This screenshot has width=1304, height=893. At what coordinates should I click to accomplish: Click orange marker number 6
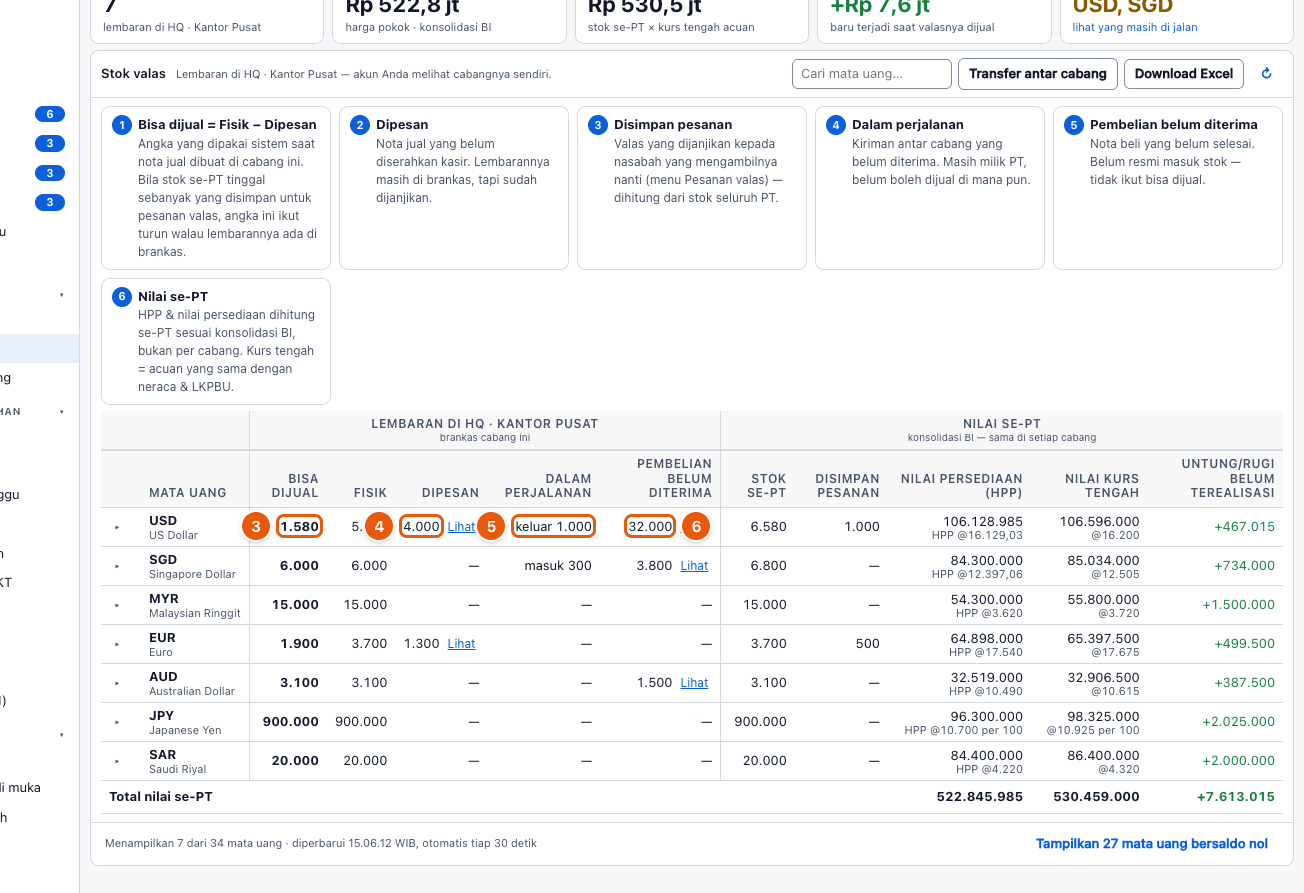coord(696,526)
